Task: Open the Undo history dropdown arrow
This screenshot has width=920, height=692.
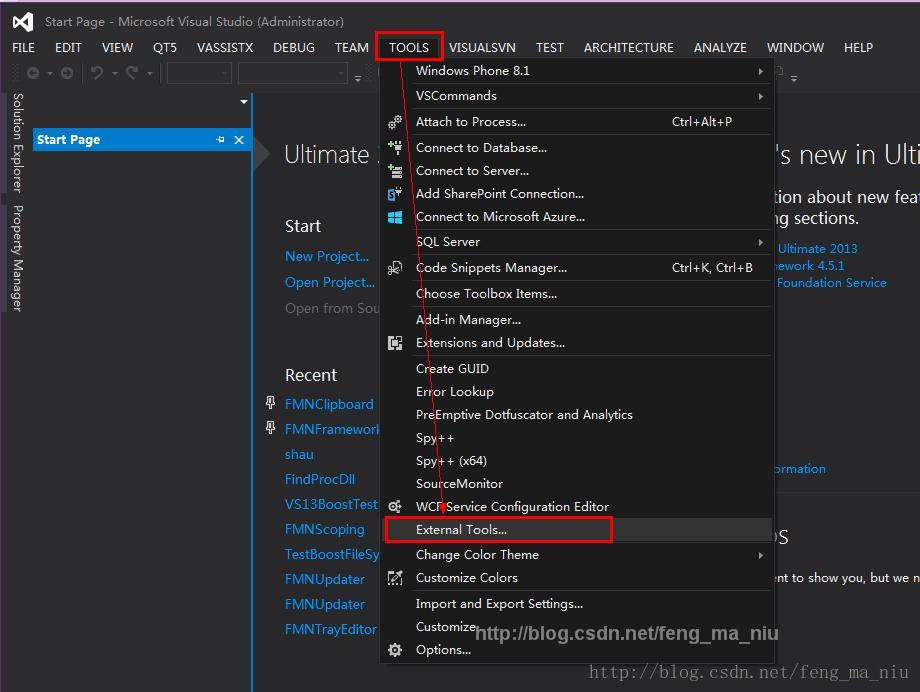Action: coord(115,73)
